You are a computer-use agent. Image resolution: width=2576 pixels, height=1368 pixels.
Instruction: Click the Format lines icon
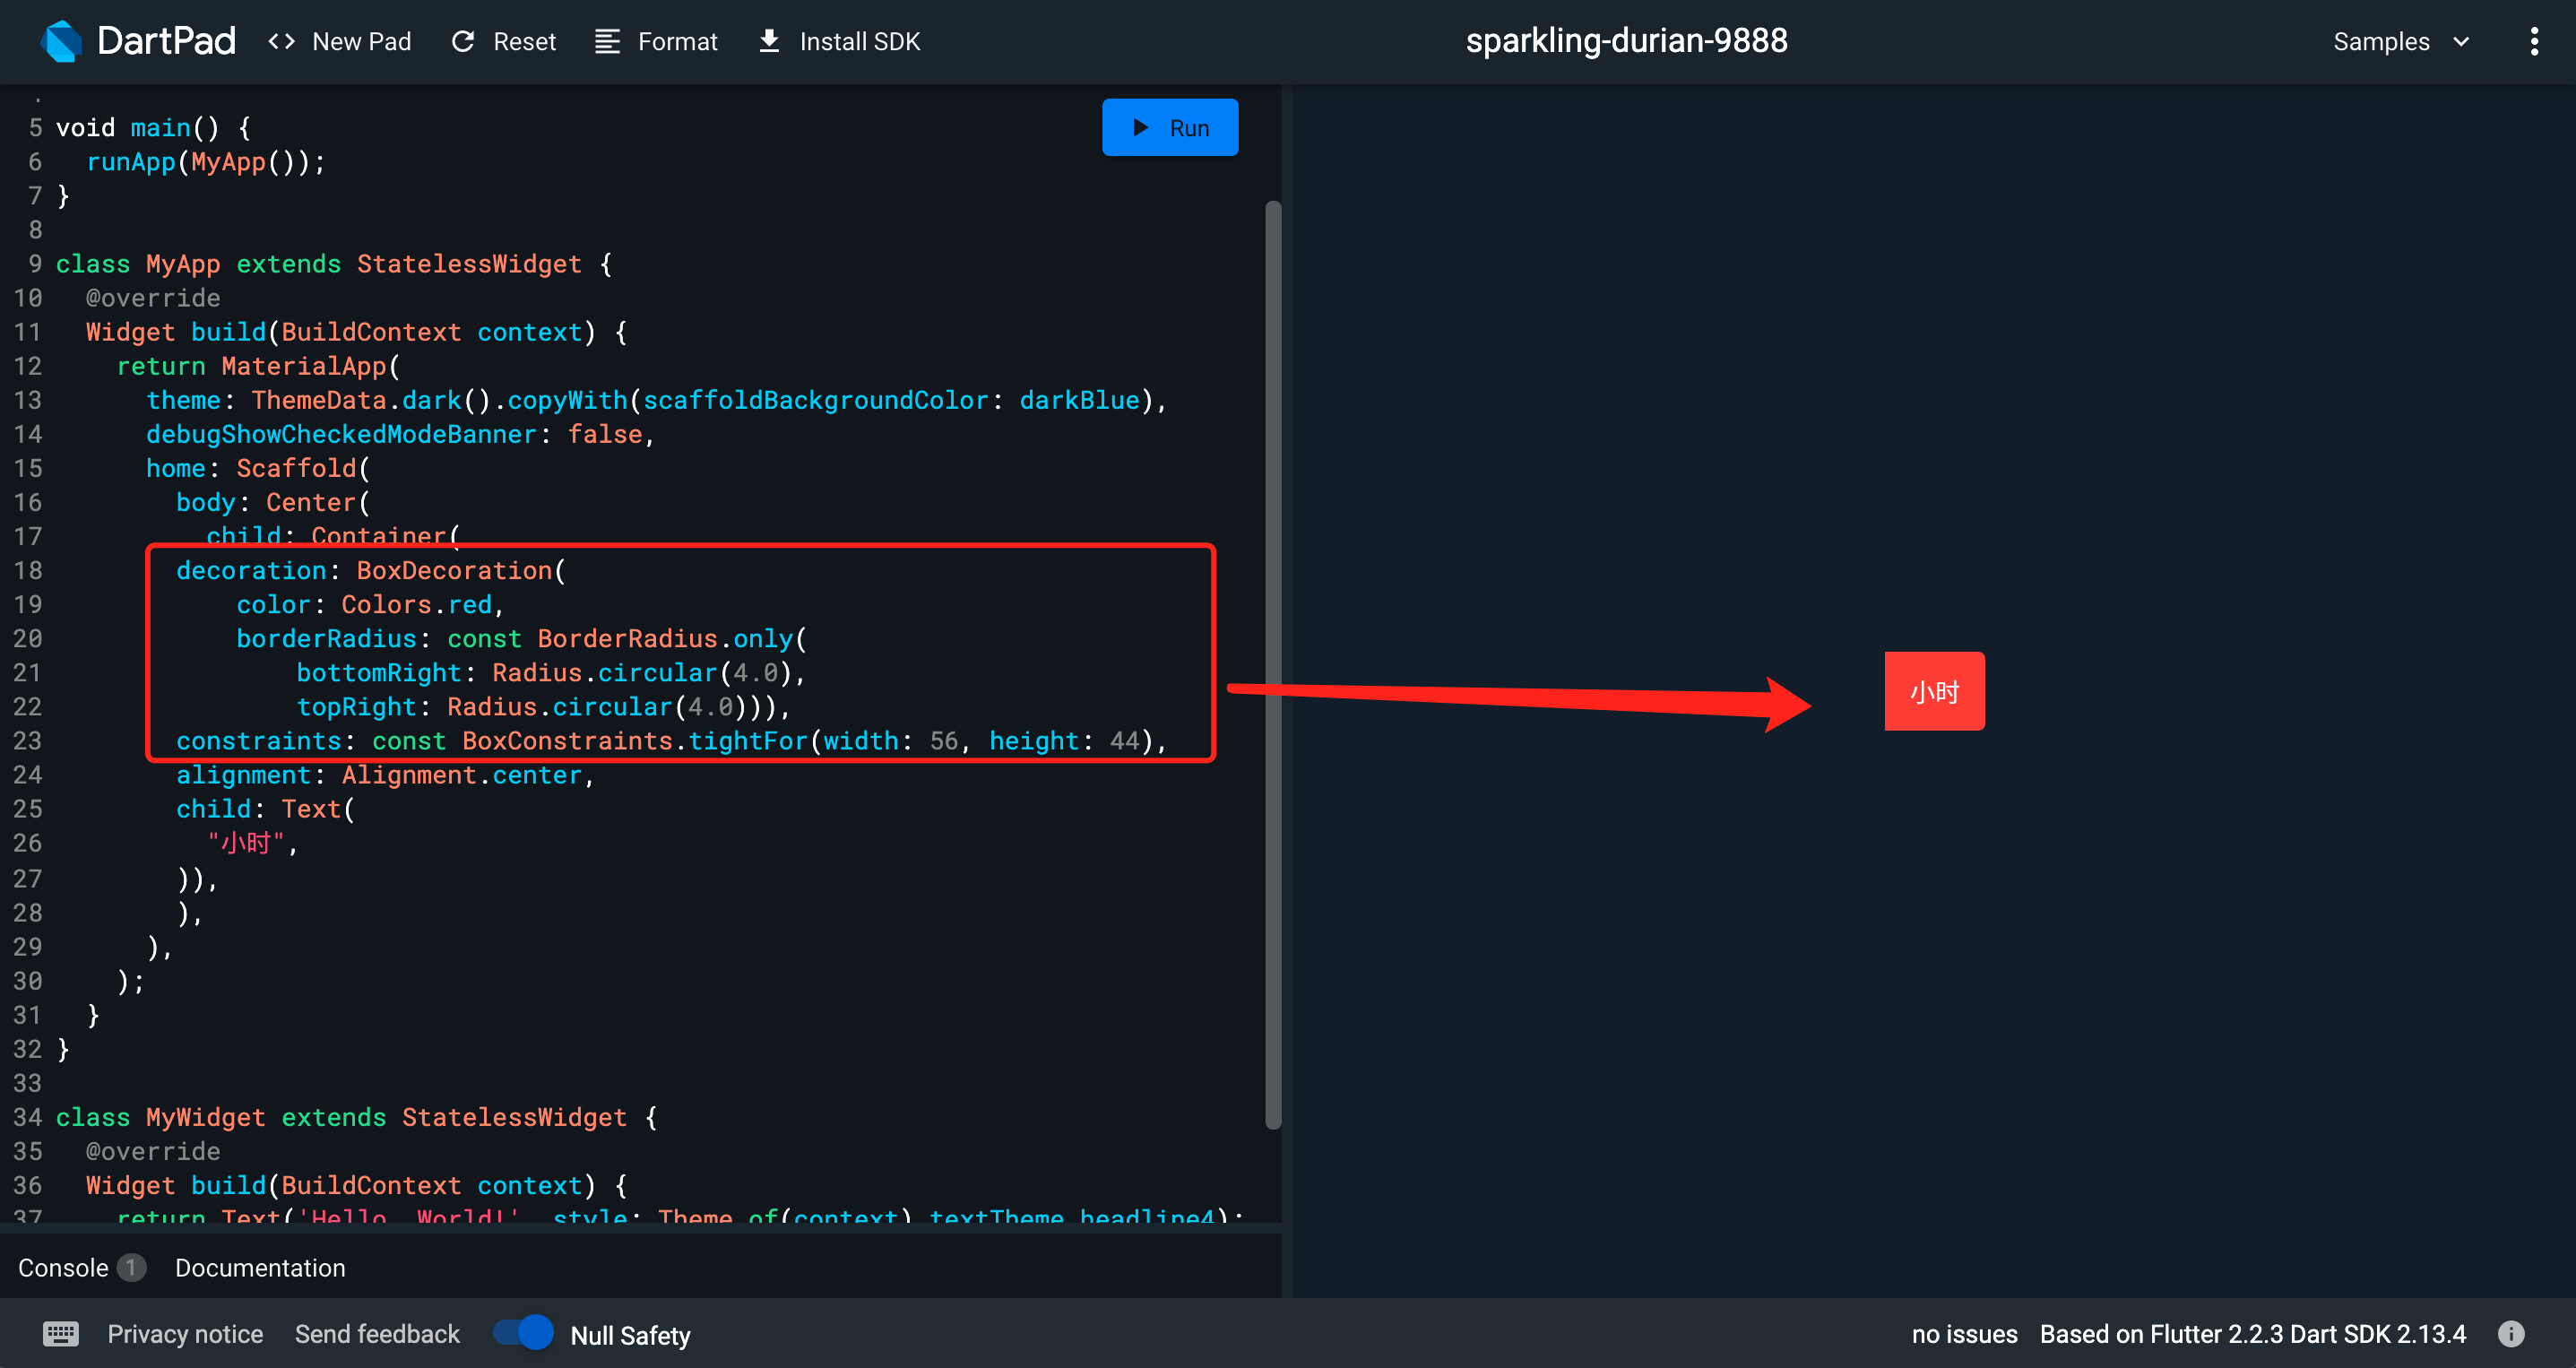(x=607, y=41)
